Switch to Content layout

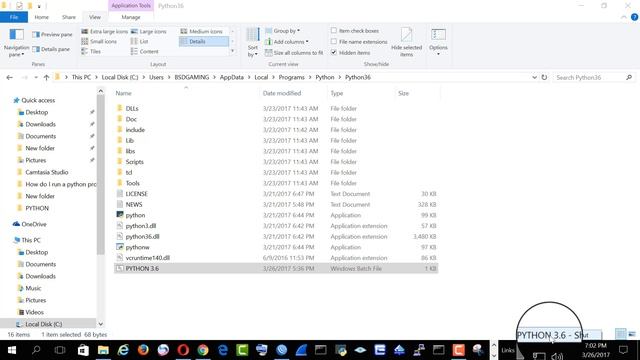pos(144,51)
